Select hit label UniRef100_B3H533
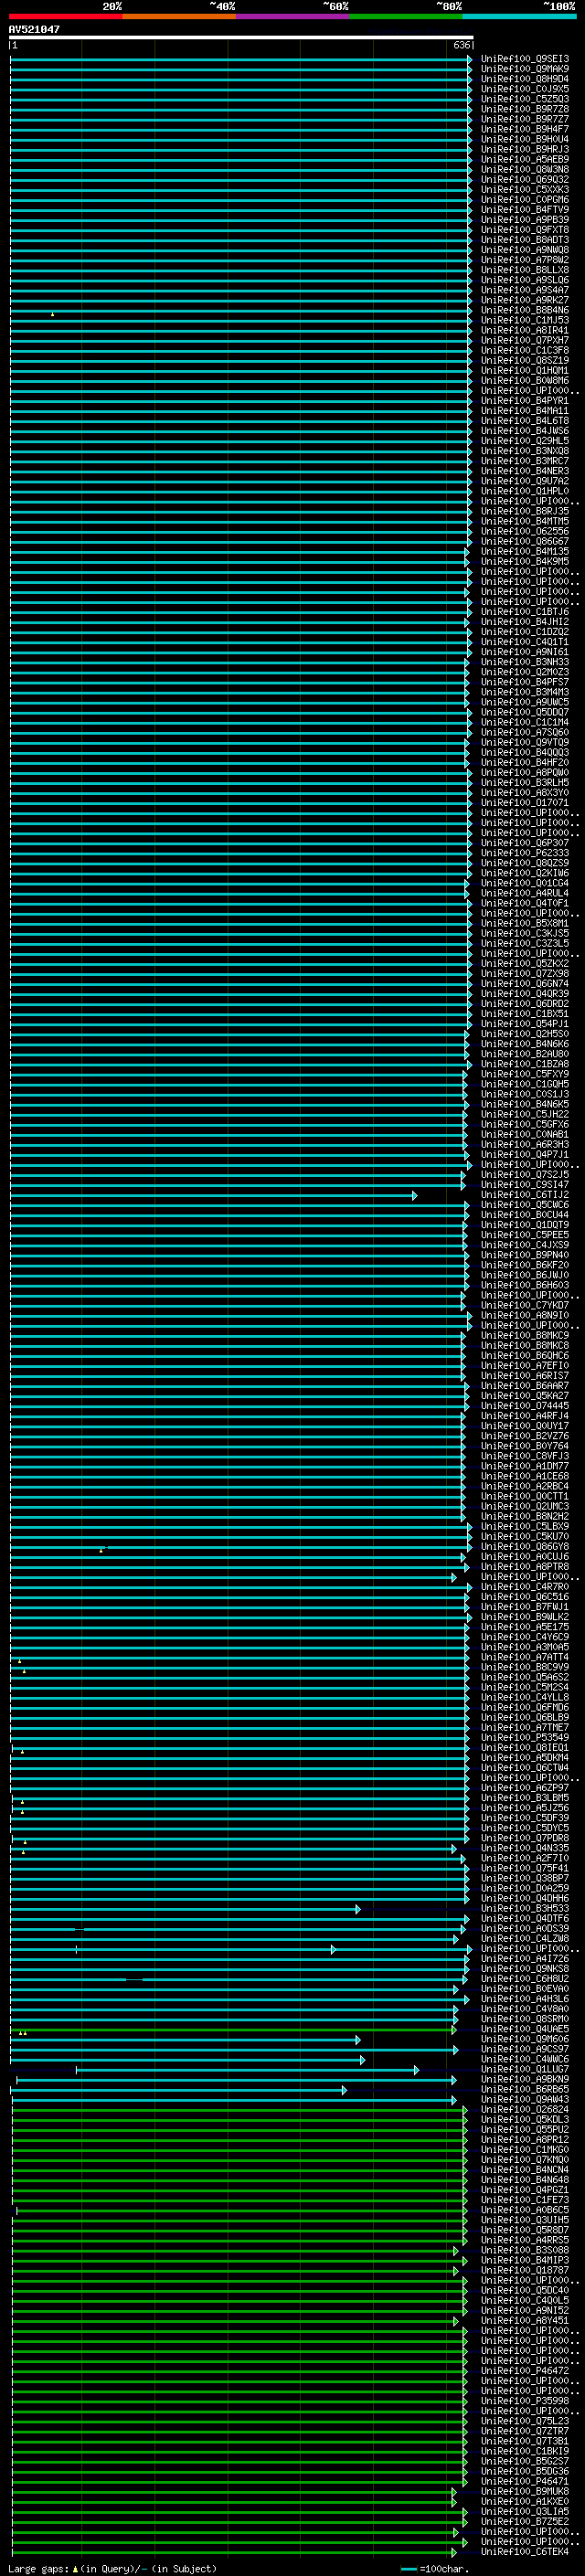The width and height of the screenshot is (585, 2576). pos(525,1909)
